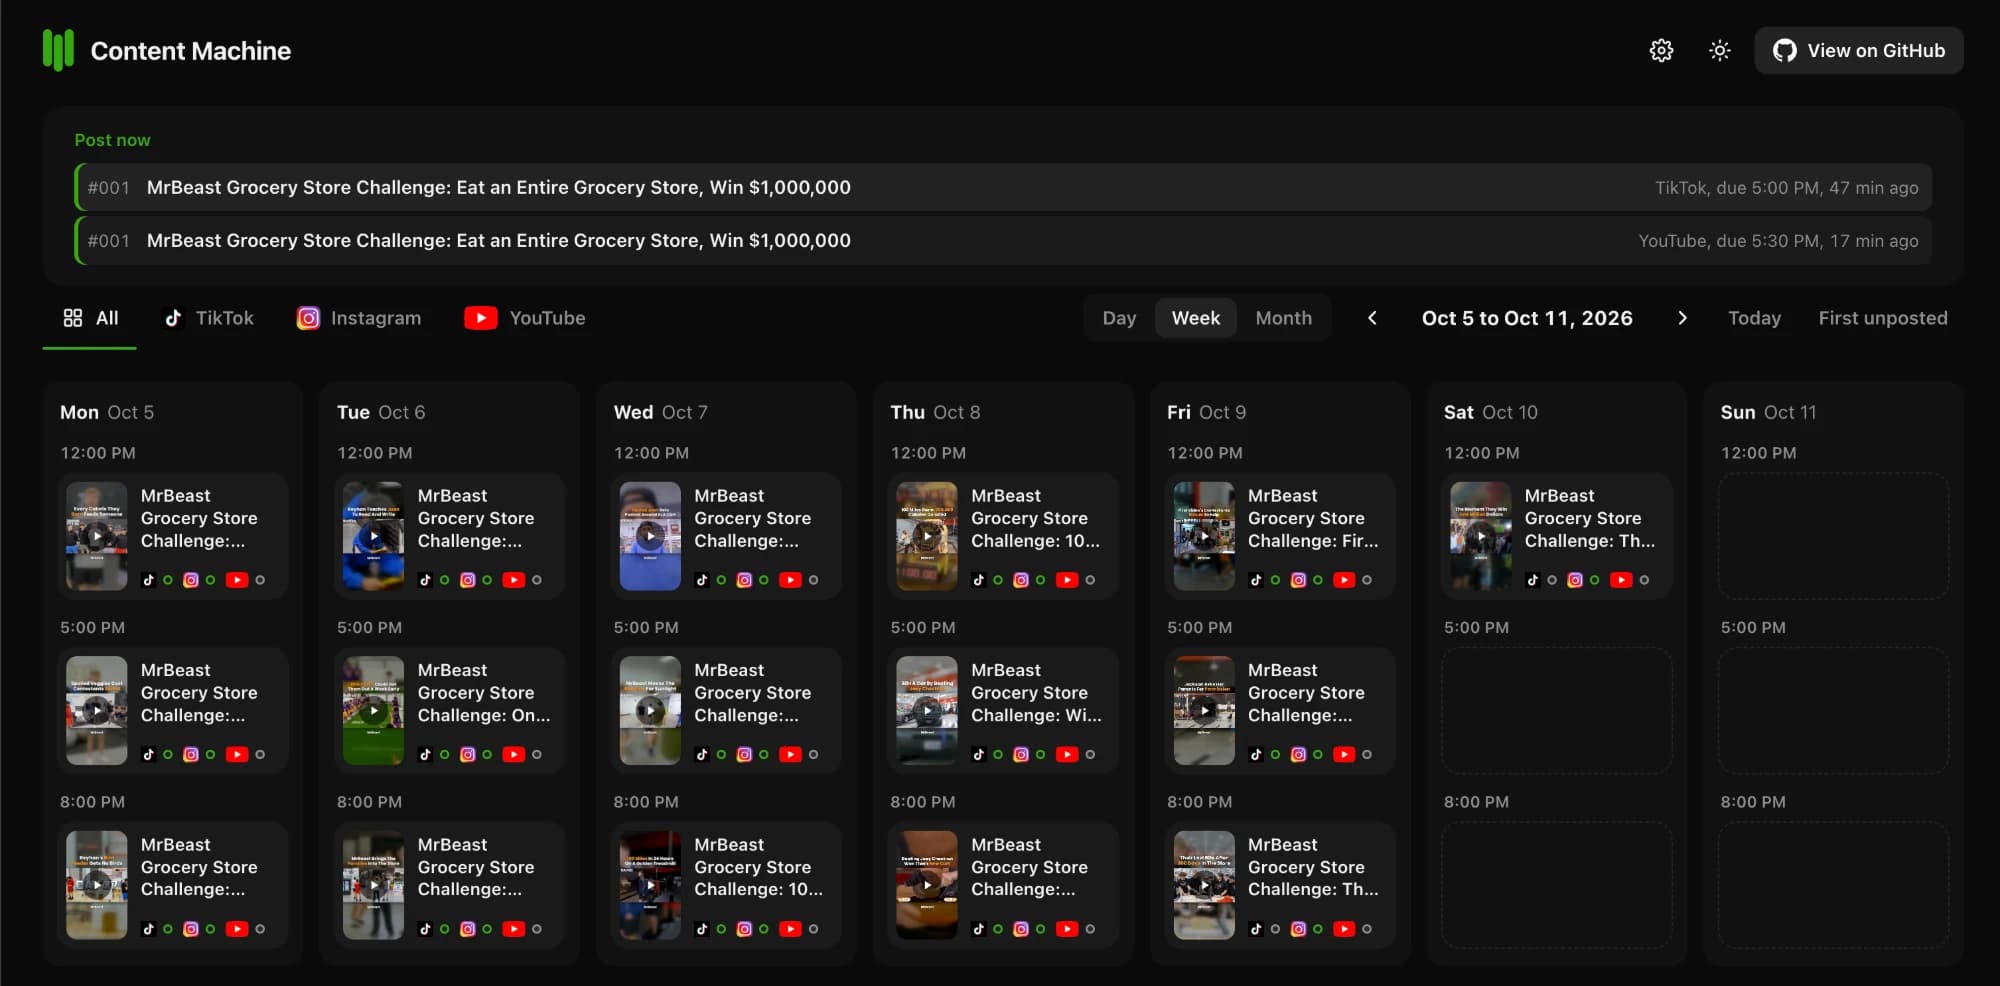Image resolution: width=2000 pixels, height=986 pixels.
Task: Toggle light theme with the sun icon
Action: (1719, 51)
